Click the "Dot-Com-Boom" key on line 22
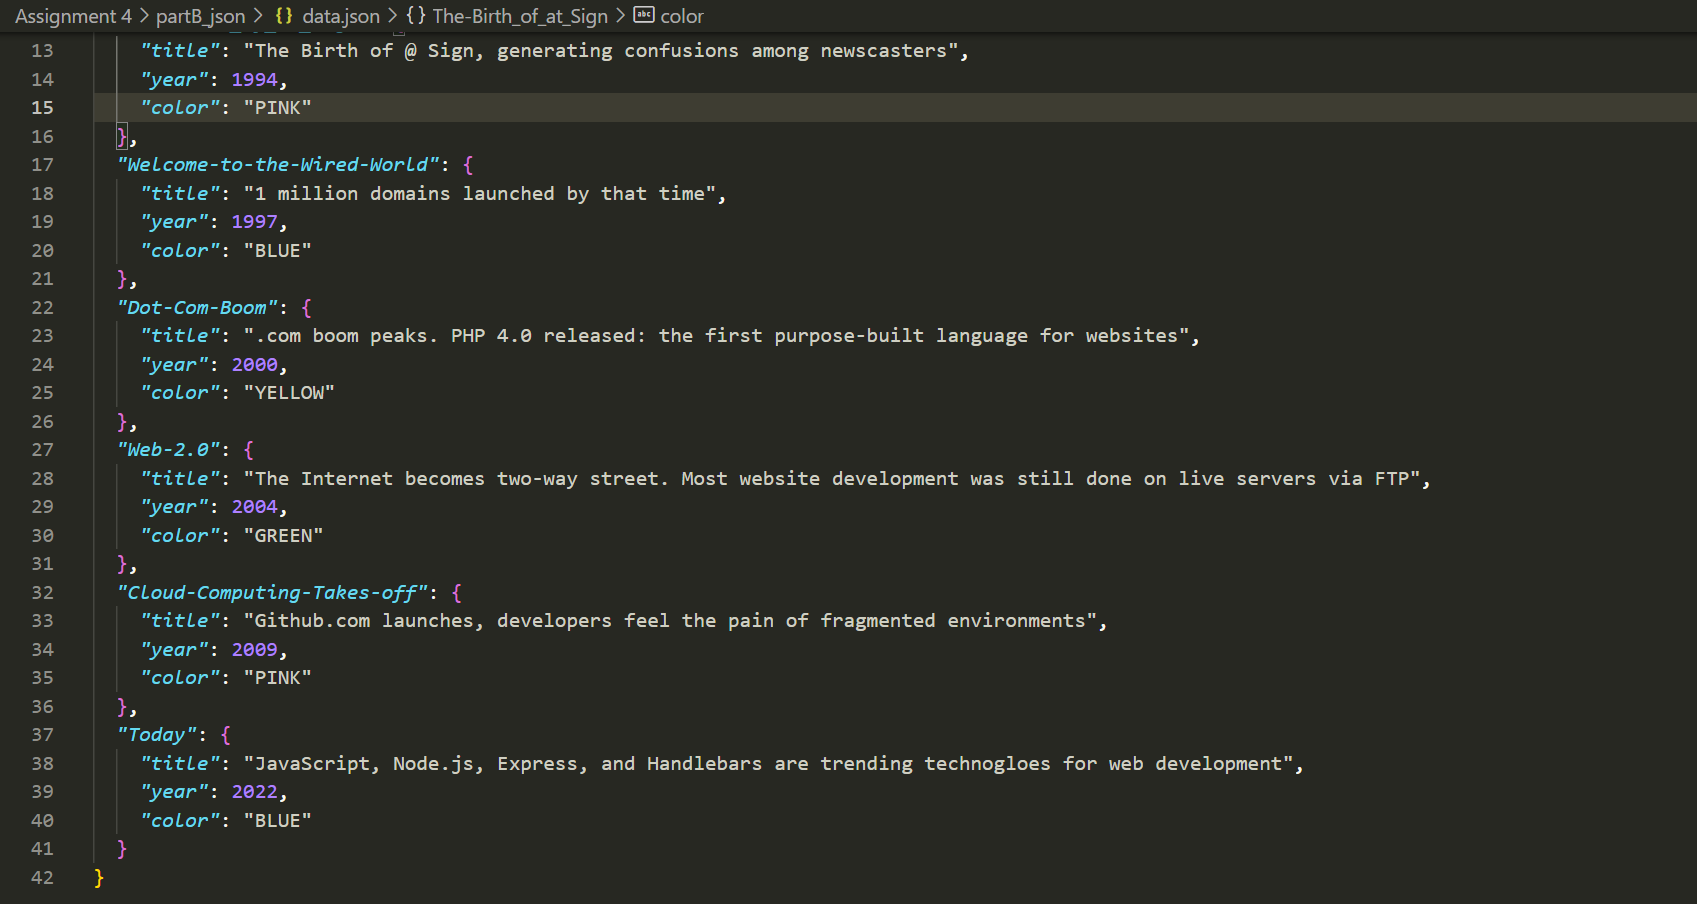 point(196,307)
